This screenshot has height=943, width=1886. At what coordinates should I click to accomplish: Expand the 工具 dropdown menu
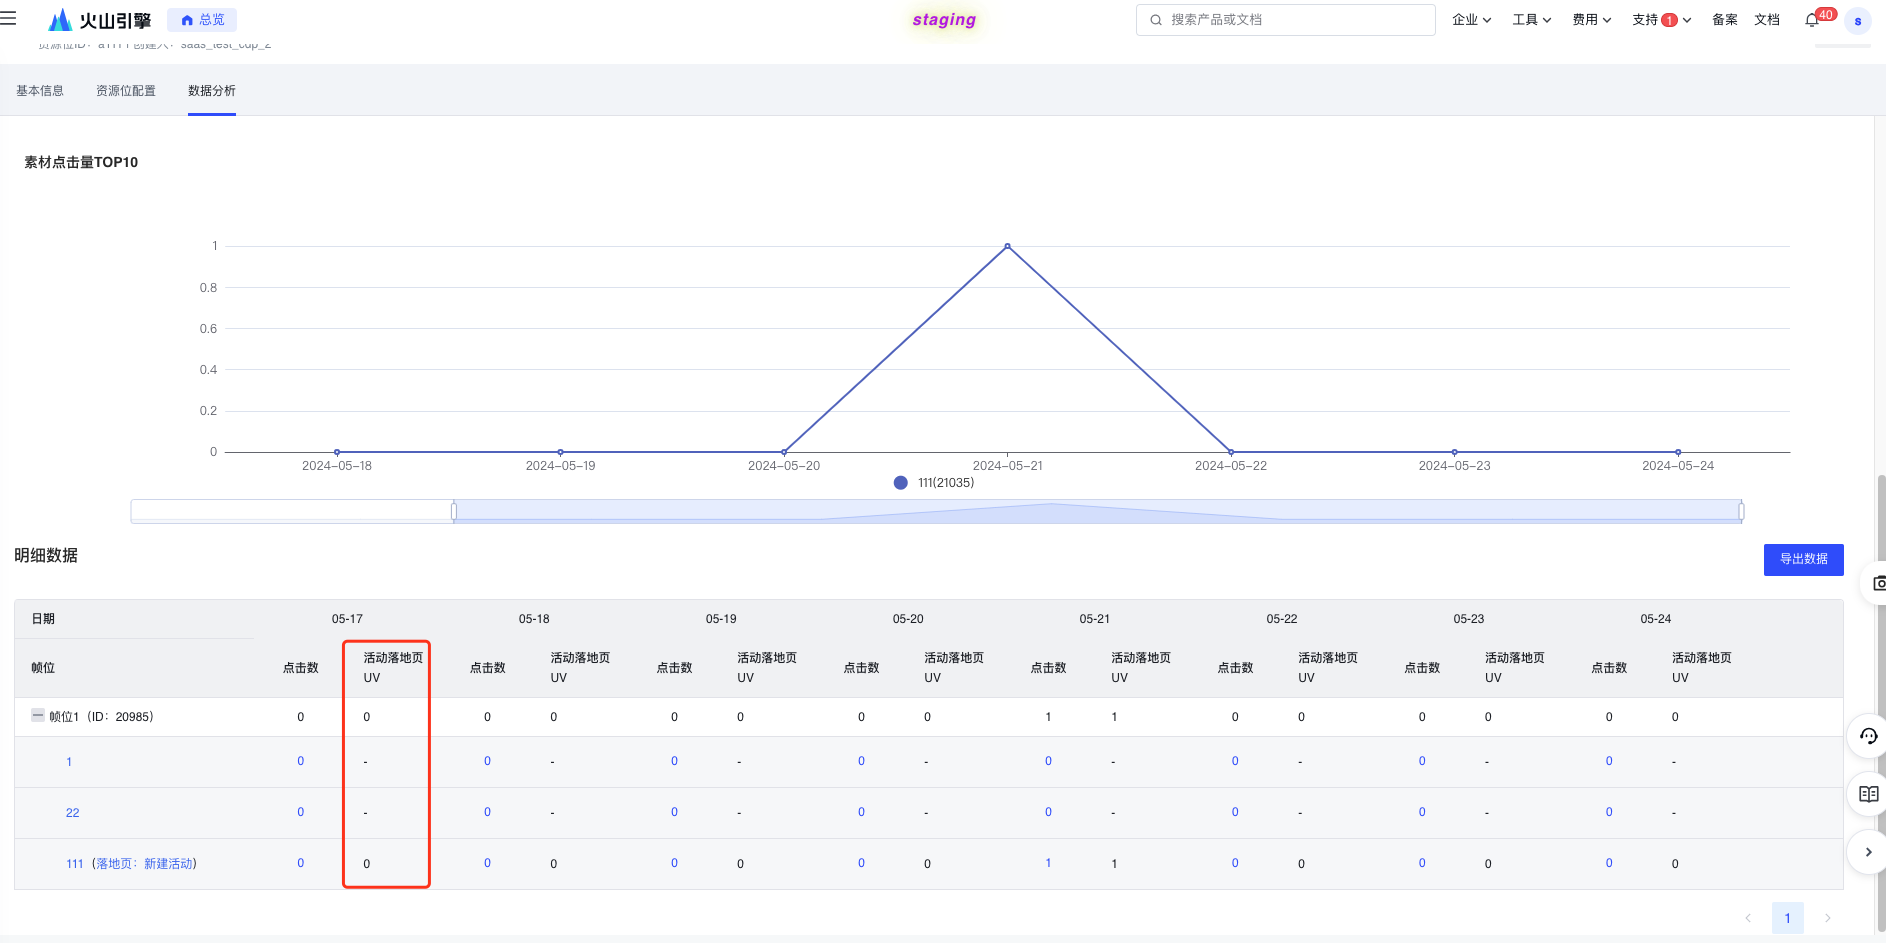[1532, 20]
